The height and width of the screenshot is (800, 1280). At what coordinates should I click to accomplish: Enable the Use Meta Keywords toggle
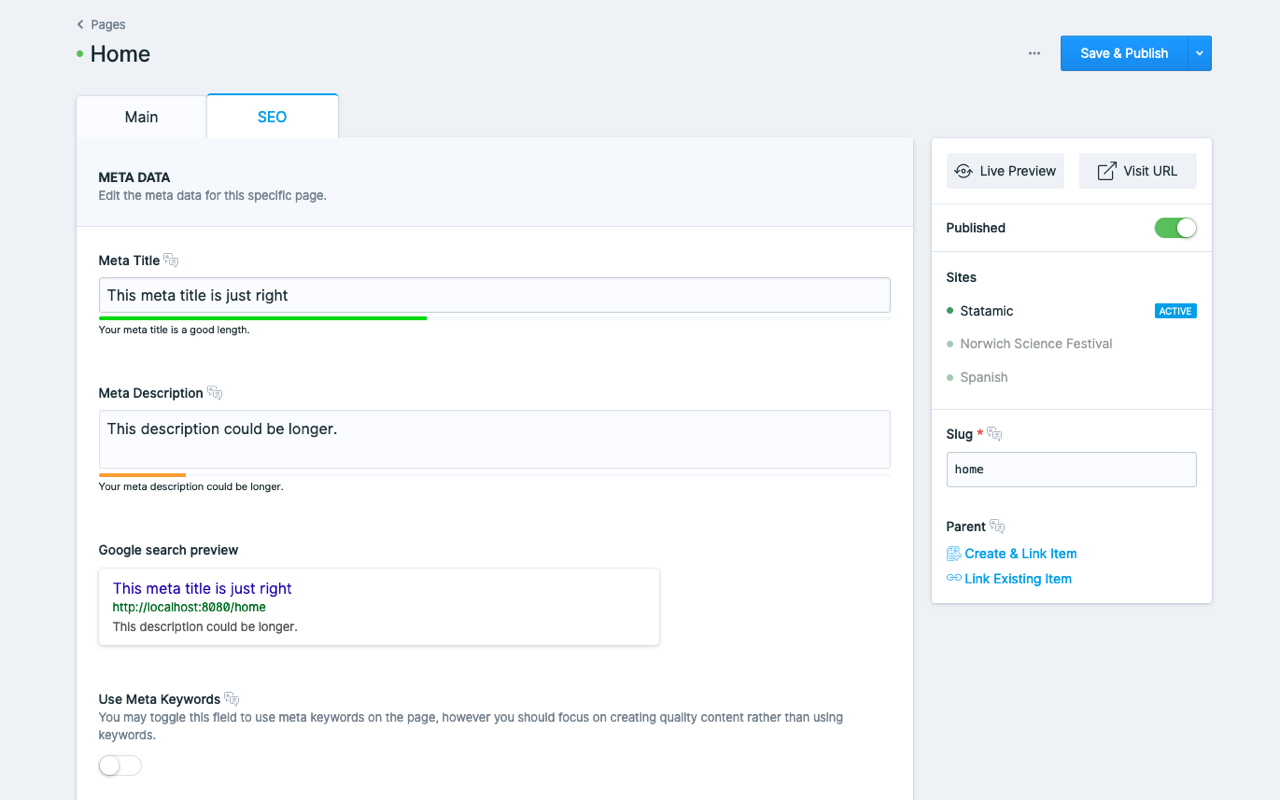tap(120, 766)
